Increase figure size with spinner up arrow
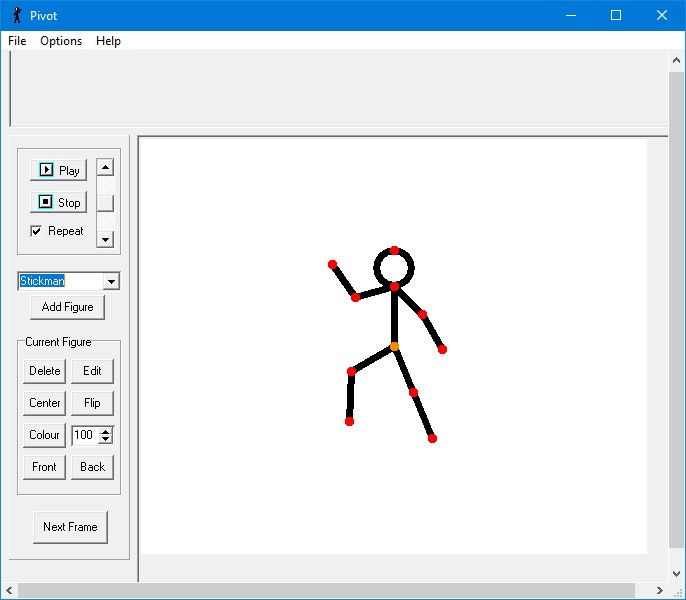 tap(106, 431)
